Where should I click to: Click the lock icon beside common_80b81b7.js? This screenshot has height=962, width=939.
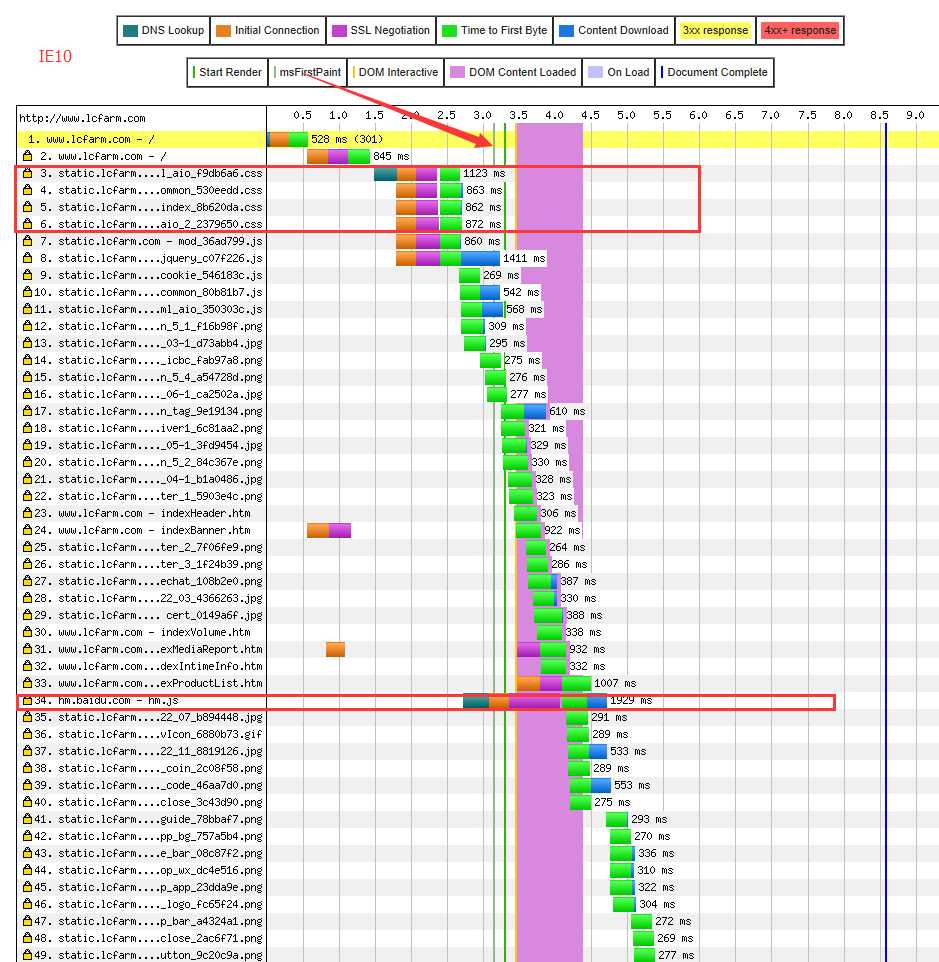[27, 292]
